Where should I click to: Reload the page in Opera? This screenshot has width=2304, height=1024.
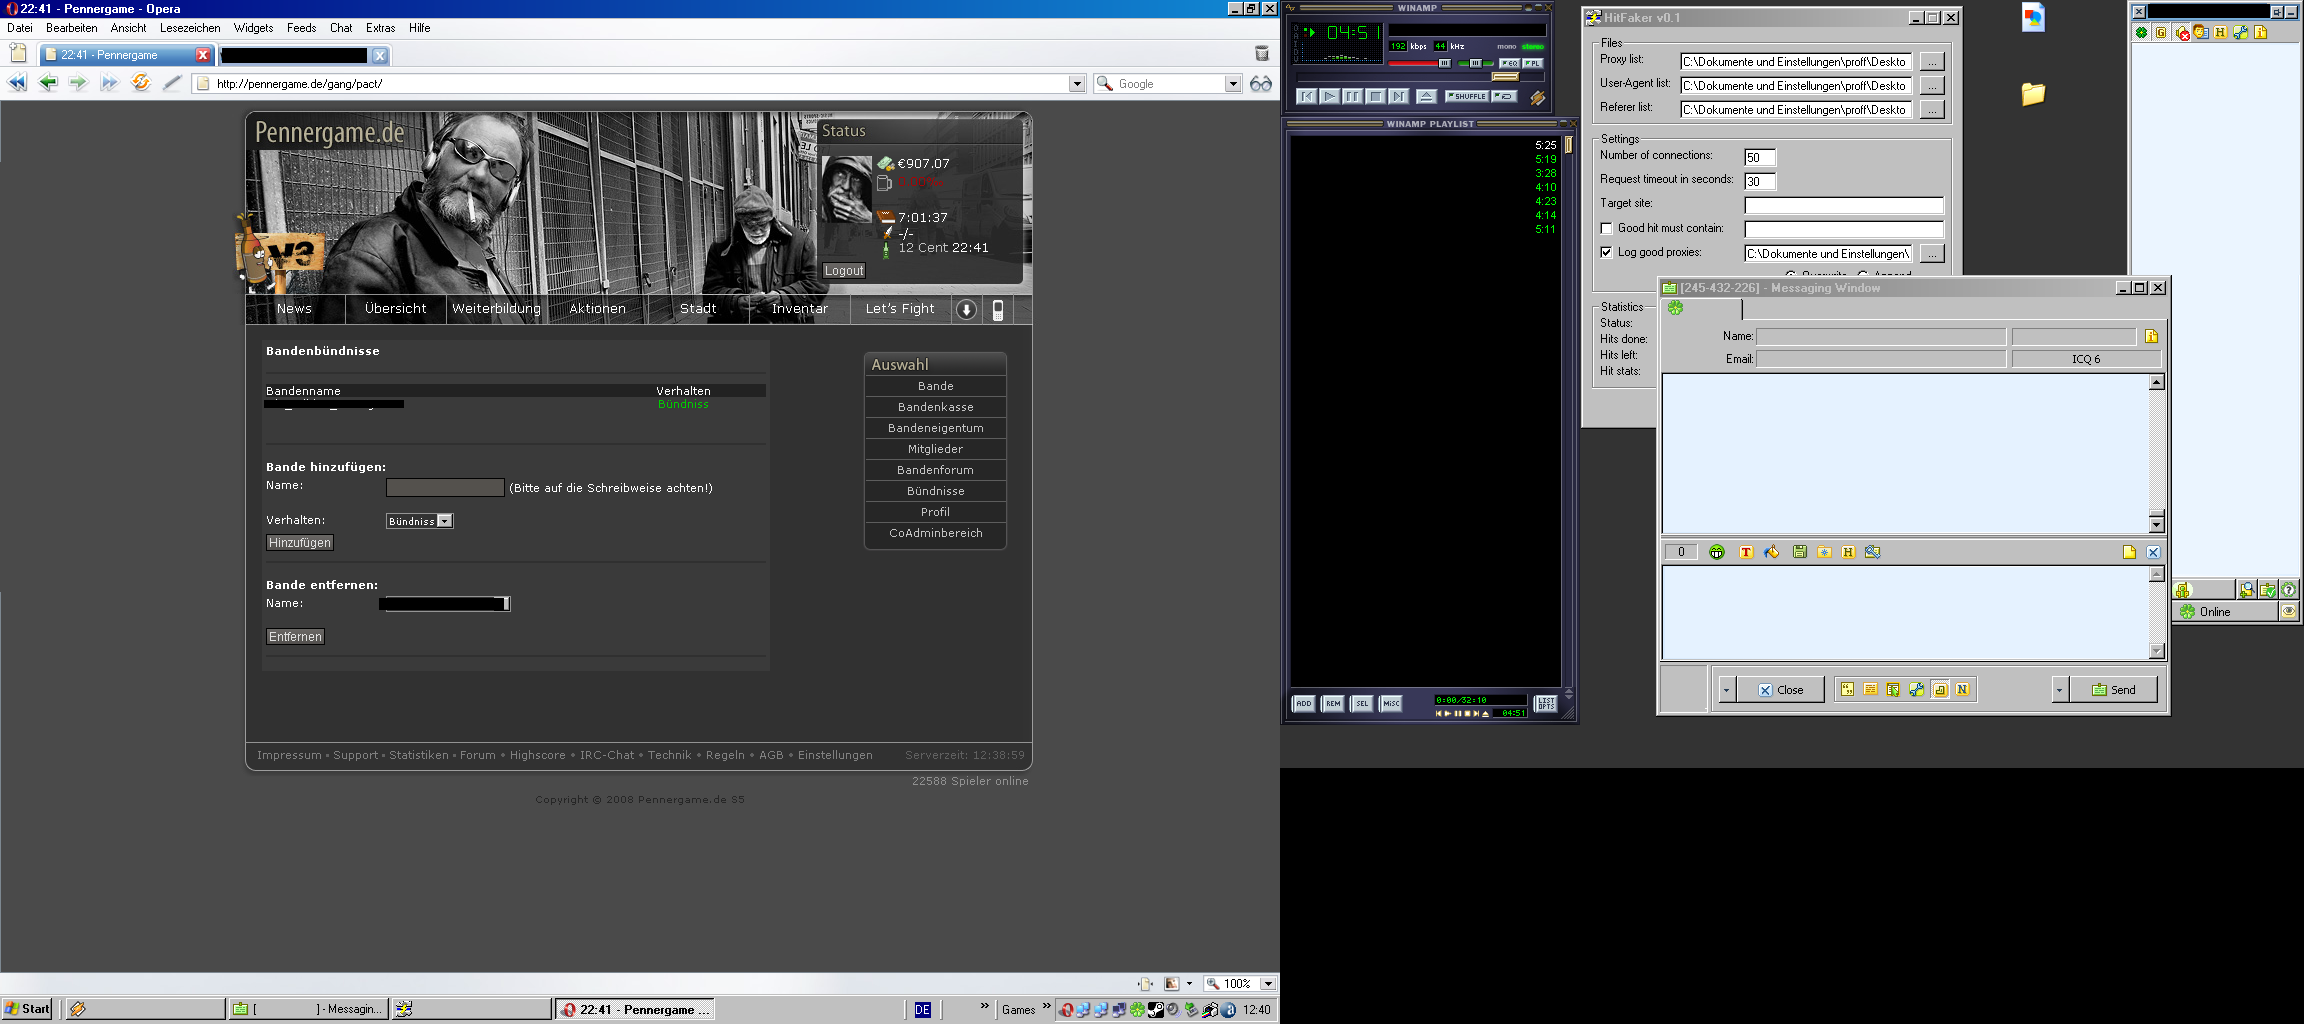[141, 83]
